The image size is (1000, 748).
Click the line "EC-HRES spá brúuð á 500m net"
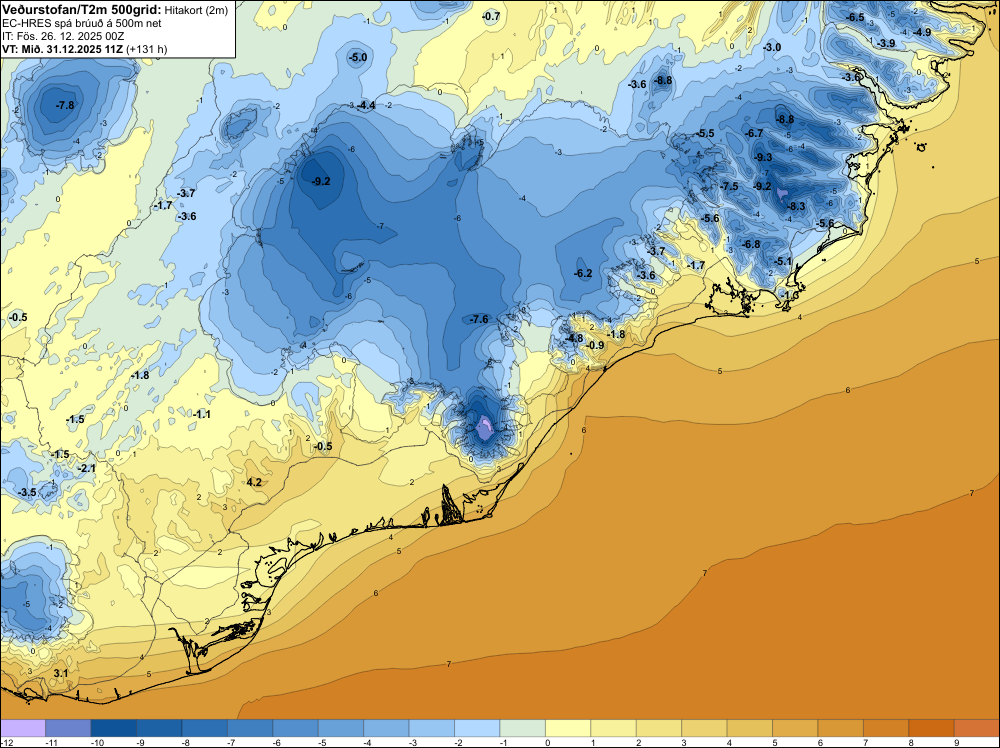pyautogui.click(x=82, y=24)
